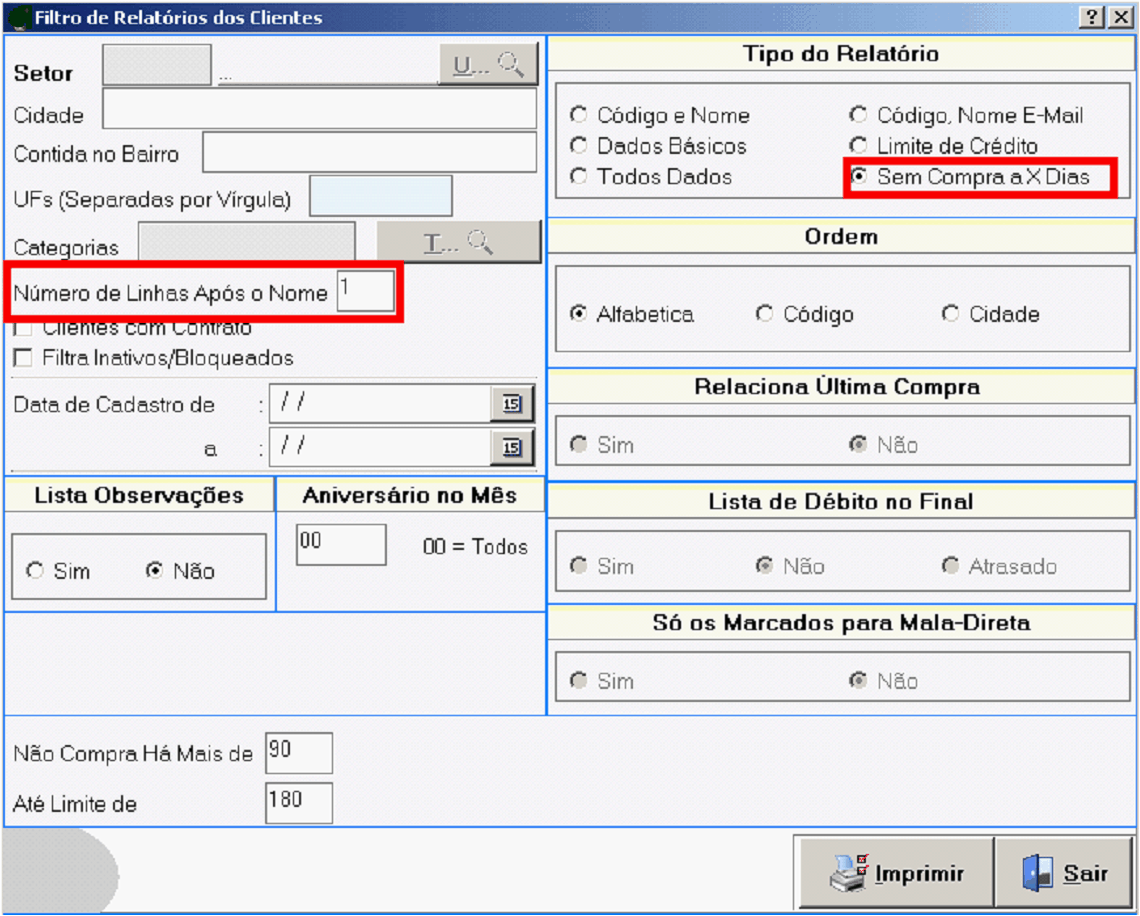Select Limite de Crédito report type
Viewport: 1140px width, 916px height.
point(858,146)
